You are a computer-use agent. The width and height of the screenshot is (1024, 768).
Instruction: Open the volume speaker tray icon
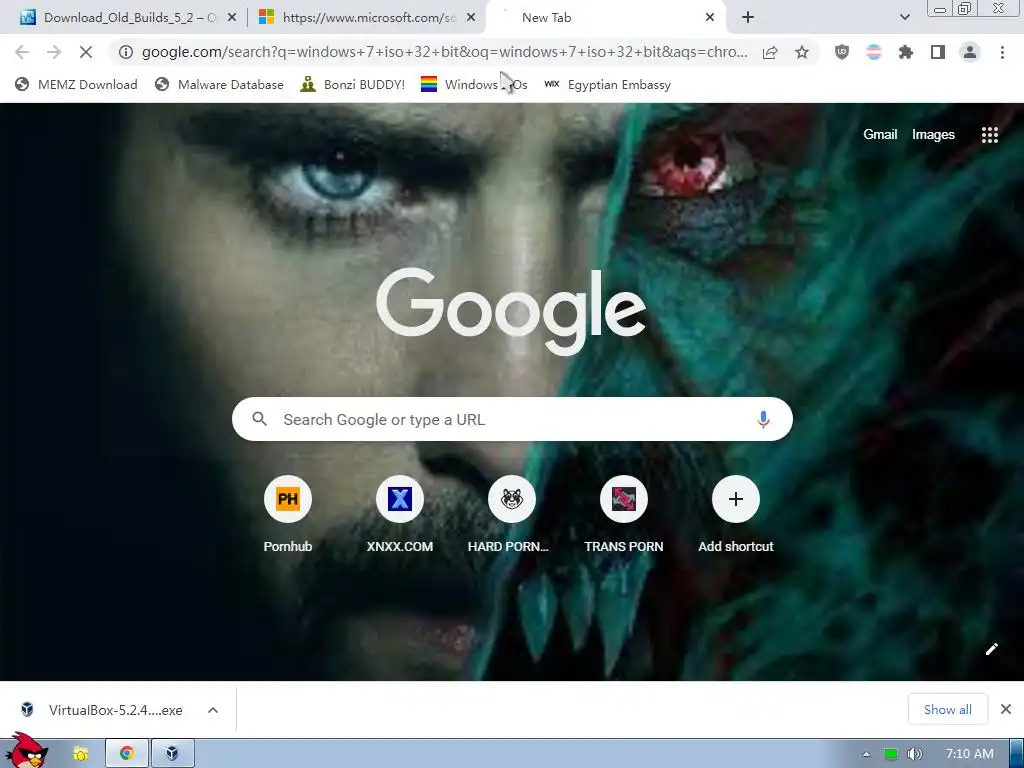tap(915, 754)
